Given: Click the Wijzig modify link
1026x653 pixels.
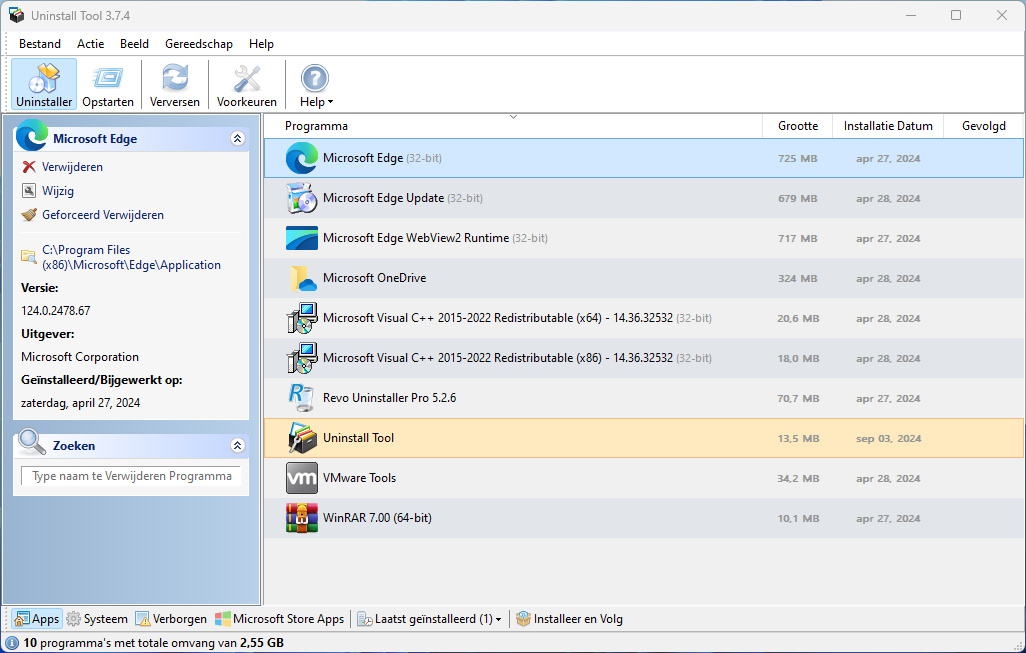Looking at the screenshot, I should click(x=58, y=191).
